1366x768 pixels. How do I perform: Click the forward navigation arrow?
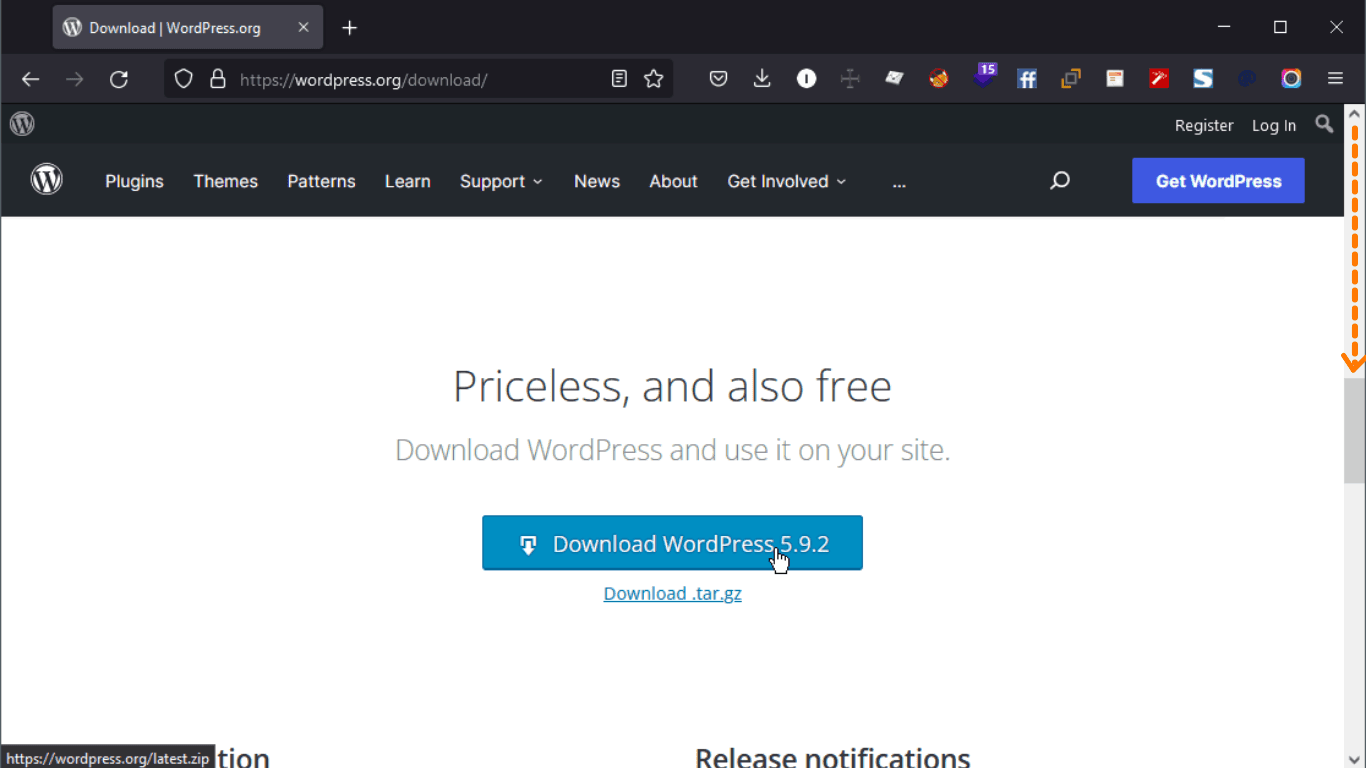coord(75,79)
